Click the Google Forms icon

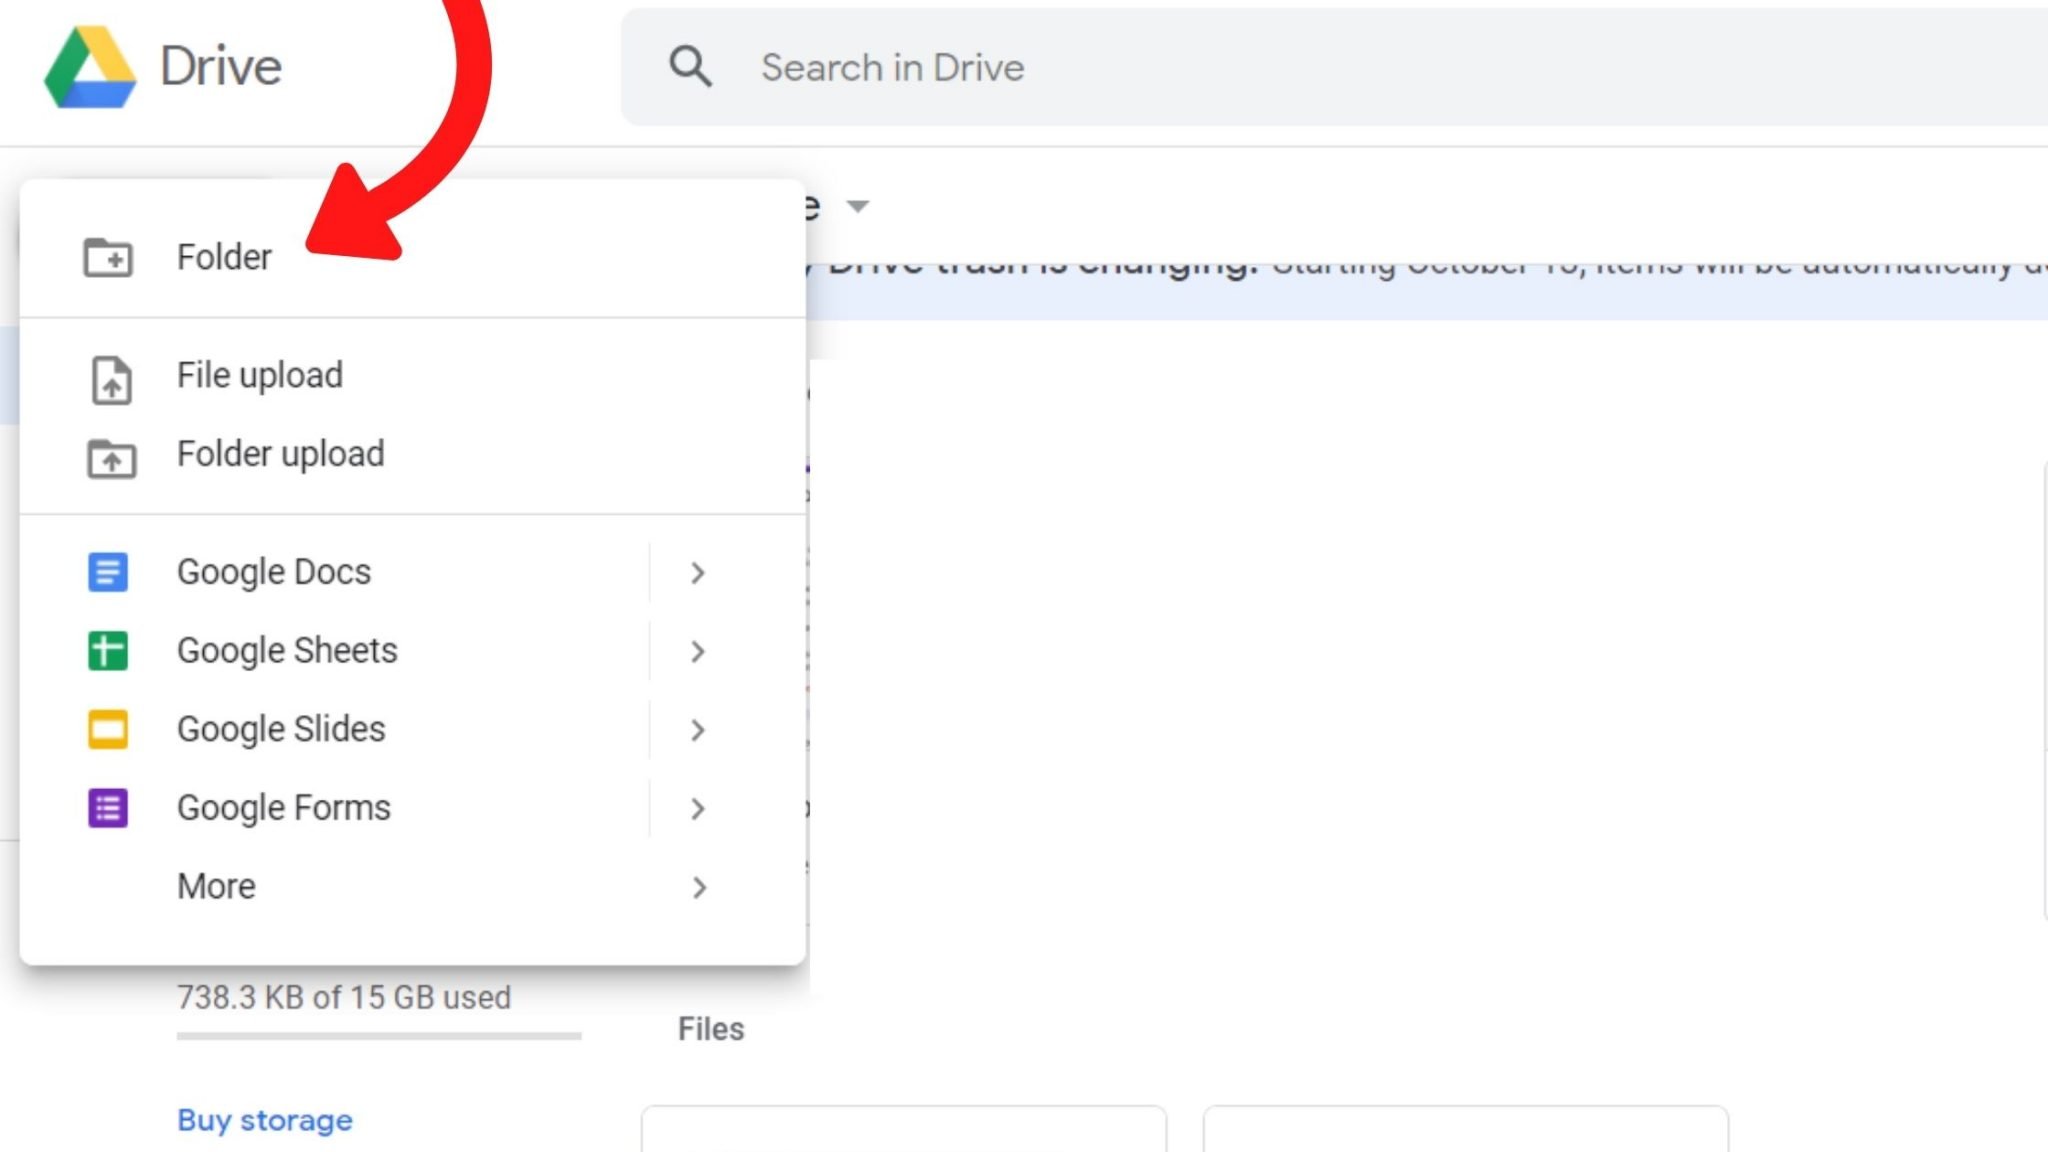[x=108, y=808]
